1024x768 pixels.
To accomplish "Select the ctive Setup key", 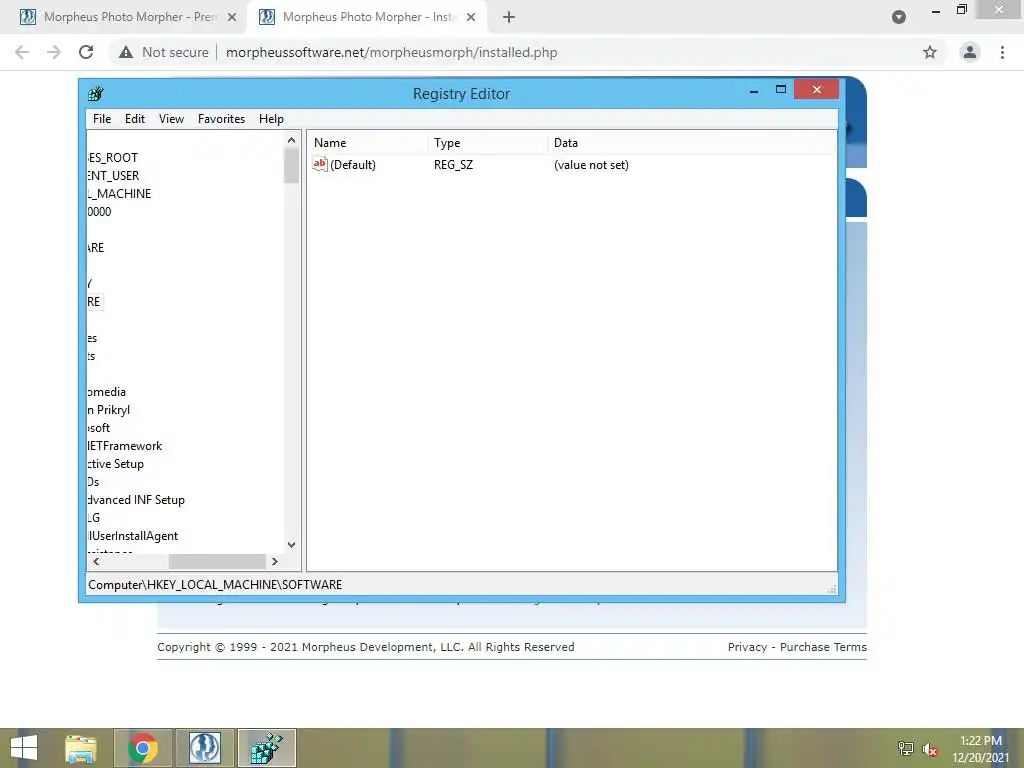I will [x=116, y=464].
